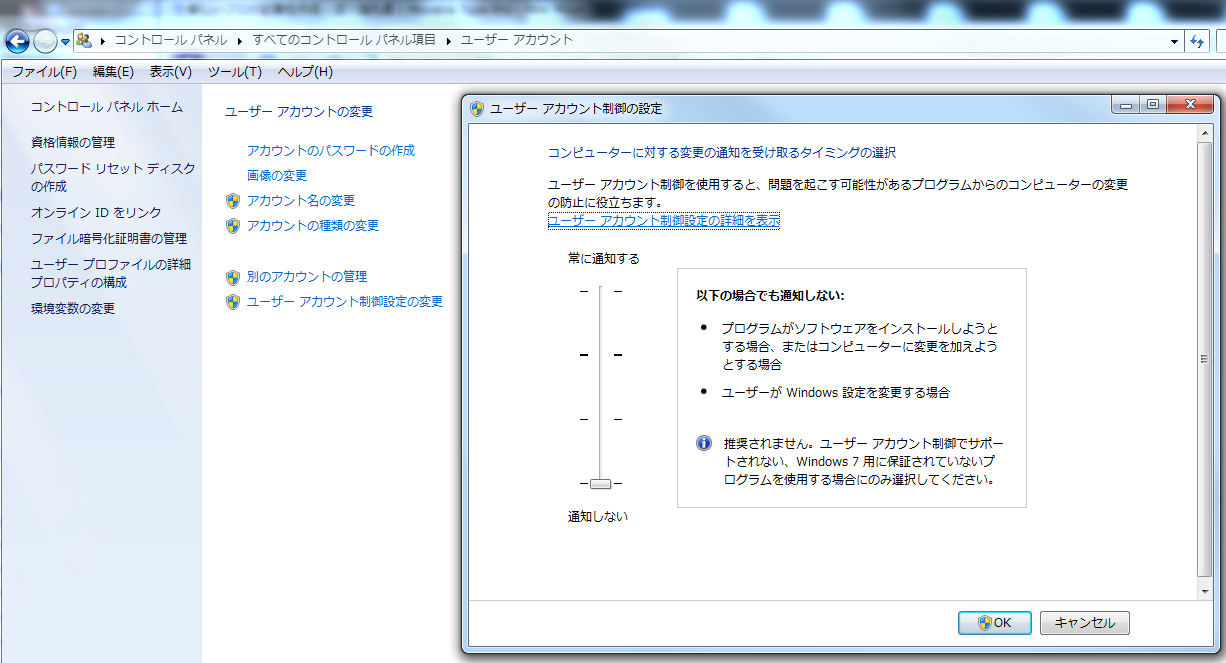Image resolution: width=1226 pixels, height=663 pixels.
Task: Click the Back navigation arrow button
Action: pos(17,41)
